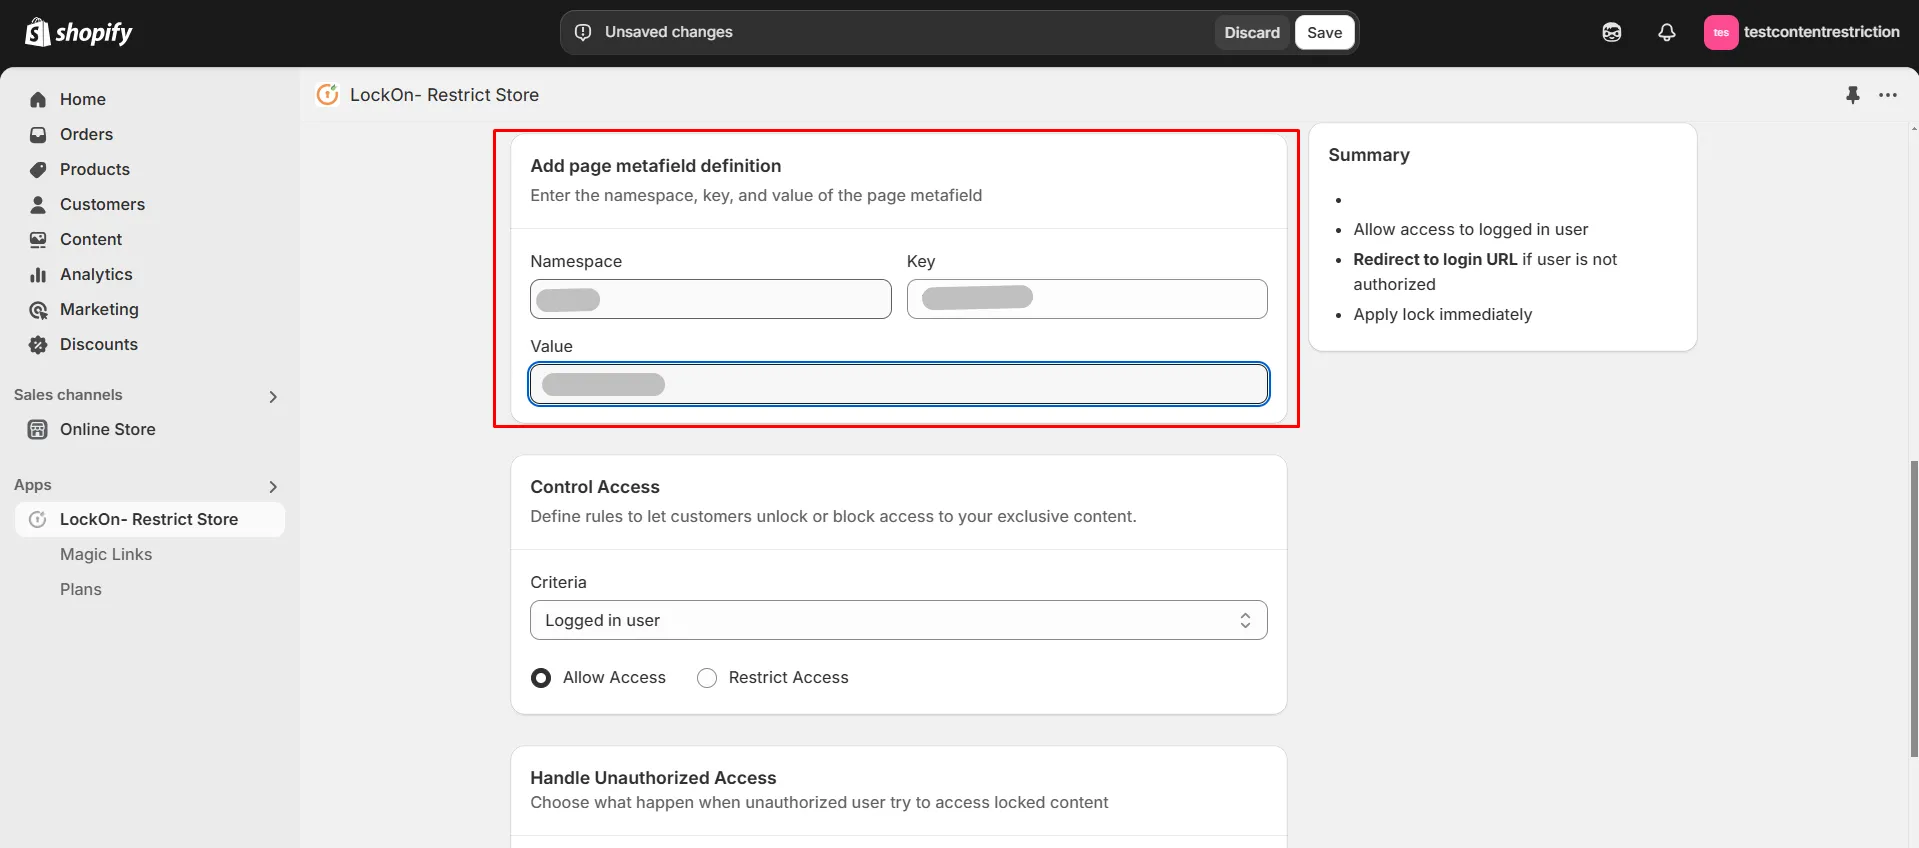The image size is (1919, 848).
Task: Click the LockOn app icon in sidebar
Action: [x=38, y=519]
